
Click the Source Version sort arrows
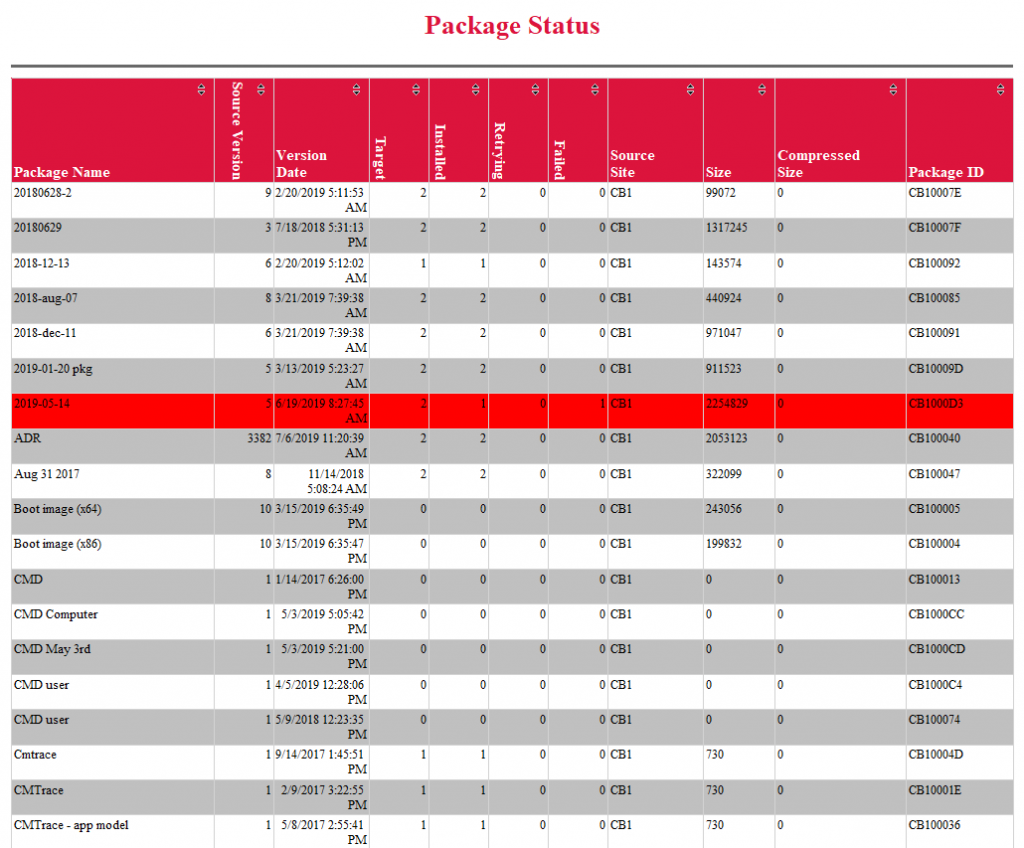click(x=261, y=90)
